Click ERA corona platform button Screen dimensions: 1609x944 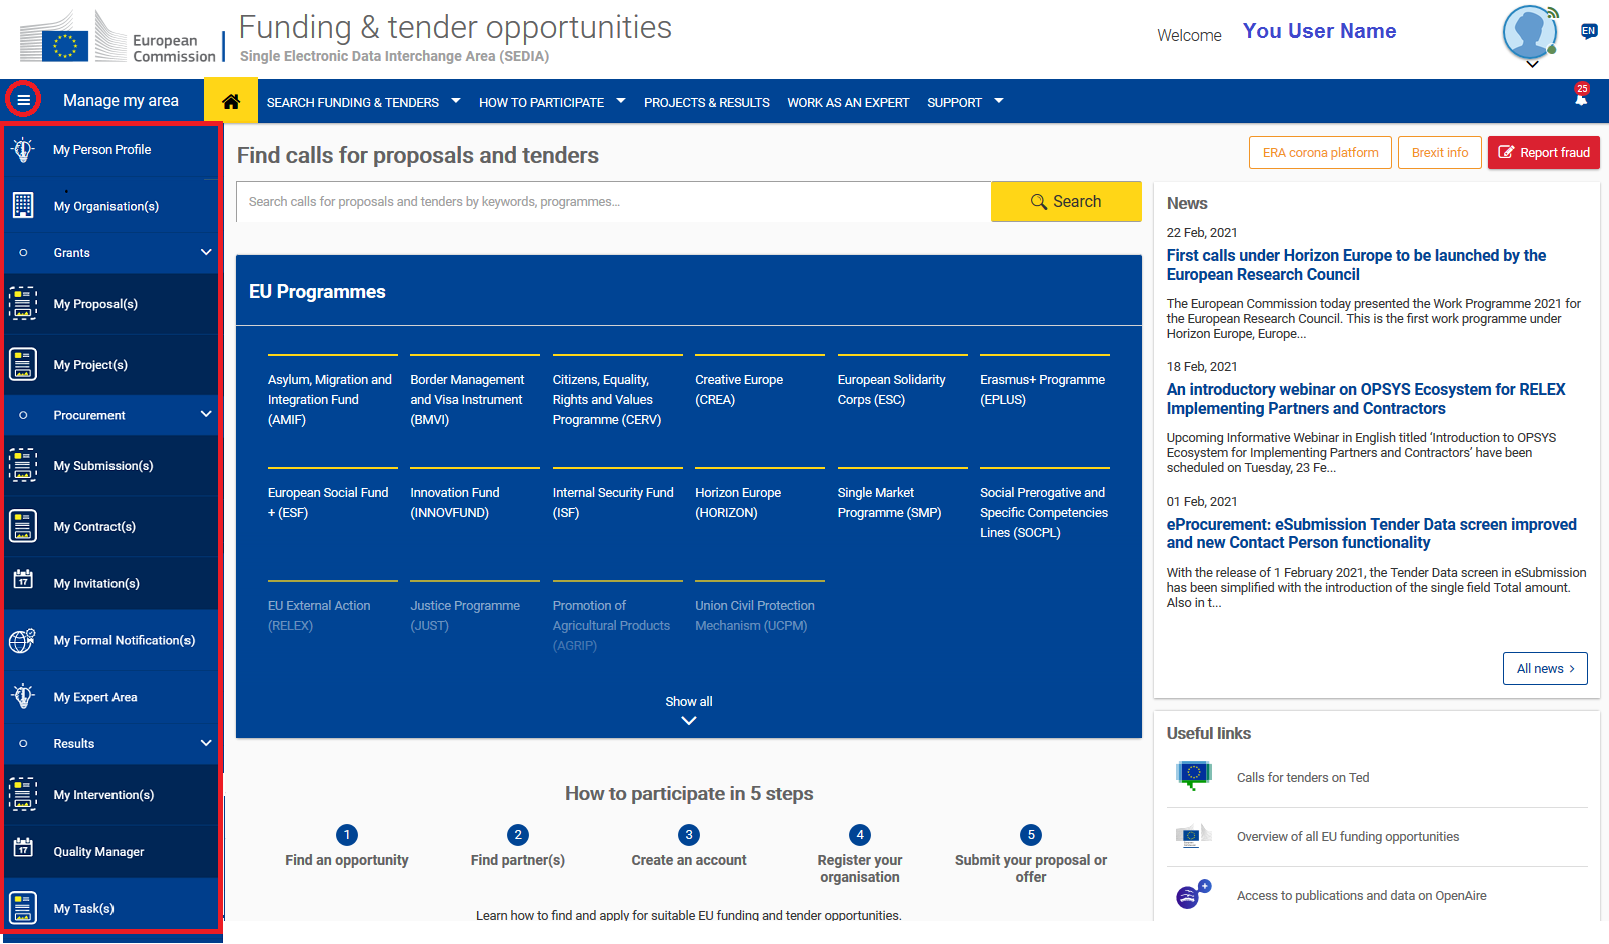click(1320, 152)
